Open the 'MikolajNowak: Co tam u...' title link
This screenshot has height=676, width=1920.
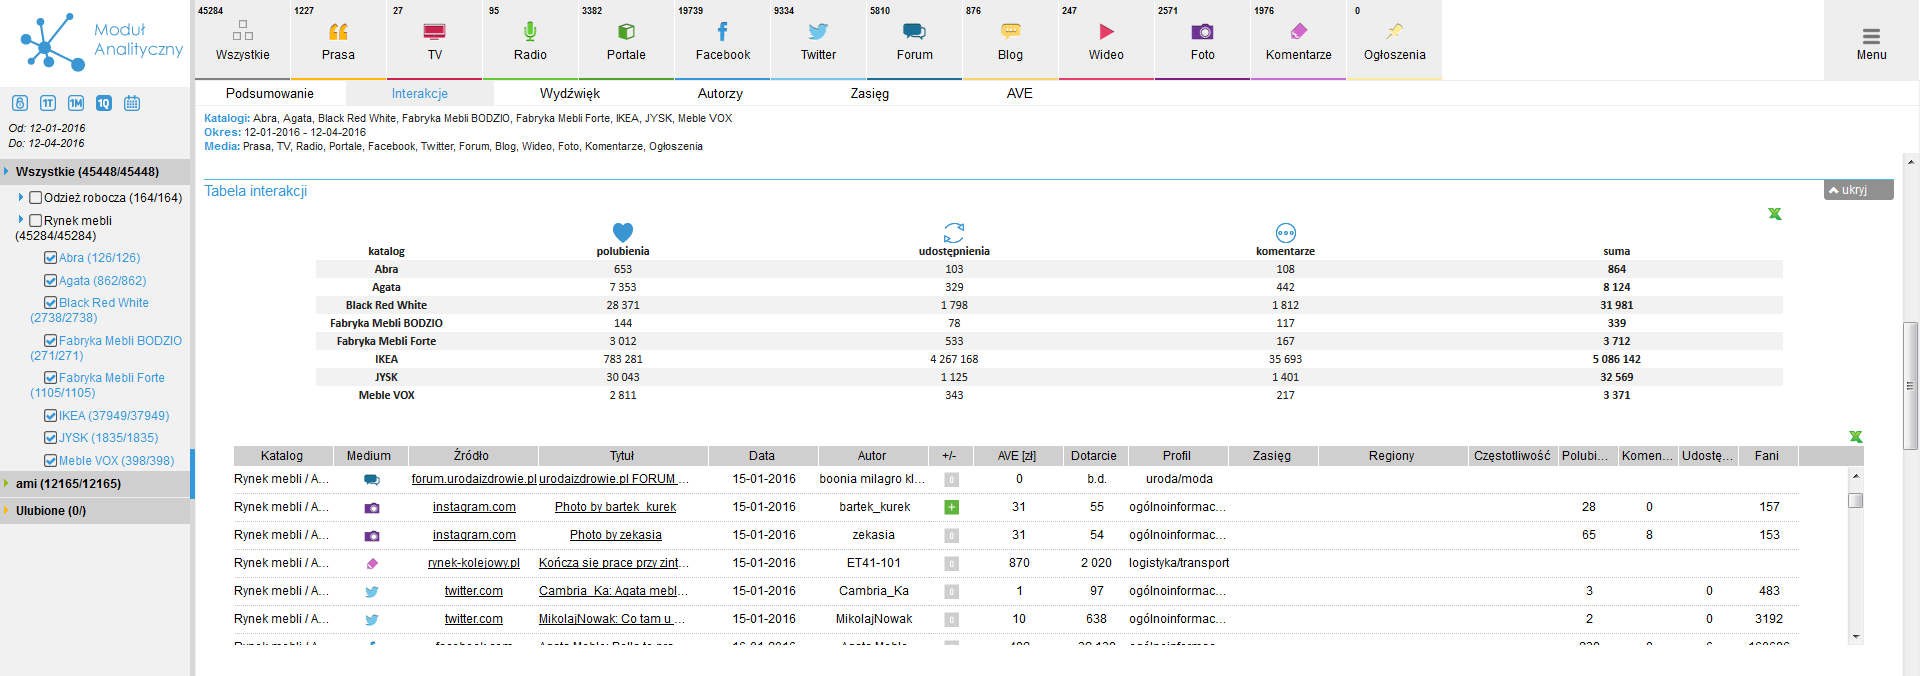(x=611, y=619)
